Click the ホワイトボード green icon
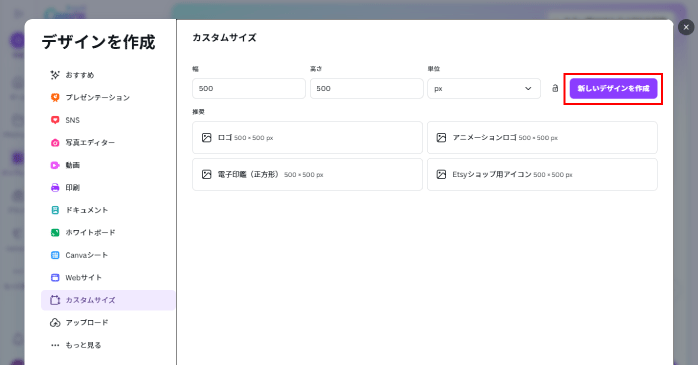698x365 pixels. tap(55, 232)
